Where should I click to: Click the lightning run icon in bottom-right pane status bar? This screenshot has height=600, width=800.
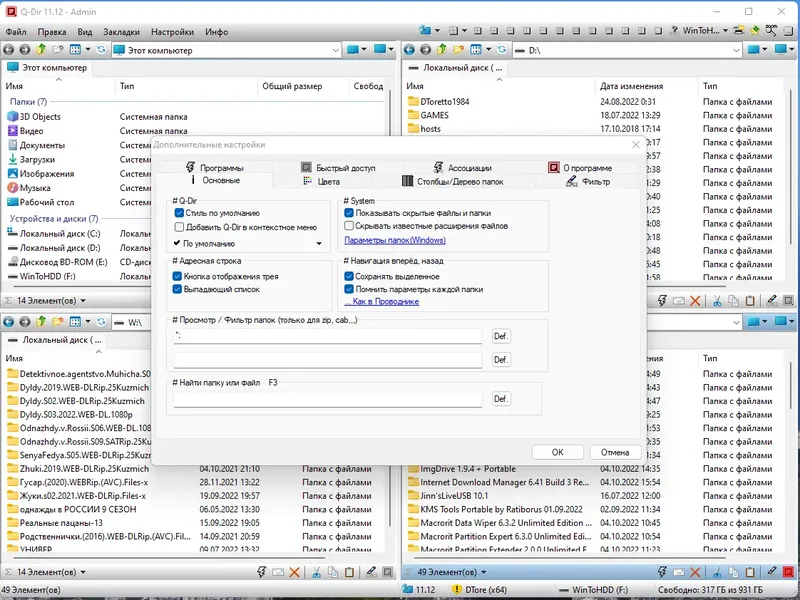[x=662, y=572]
